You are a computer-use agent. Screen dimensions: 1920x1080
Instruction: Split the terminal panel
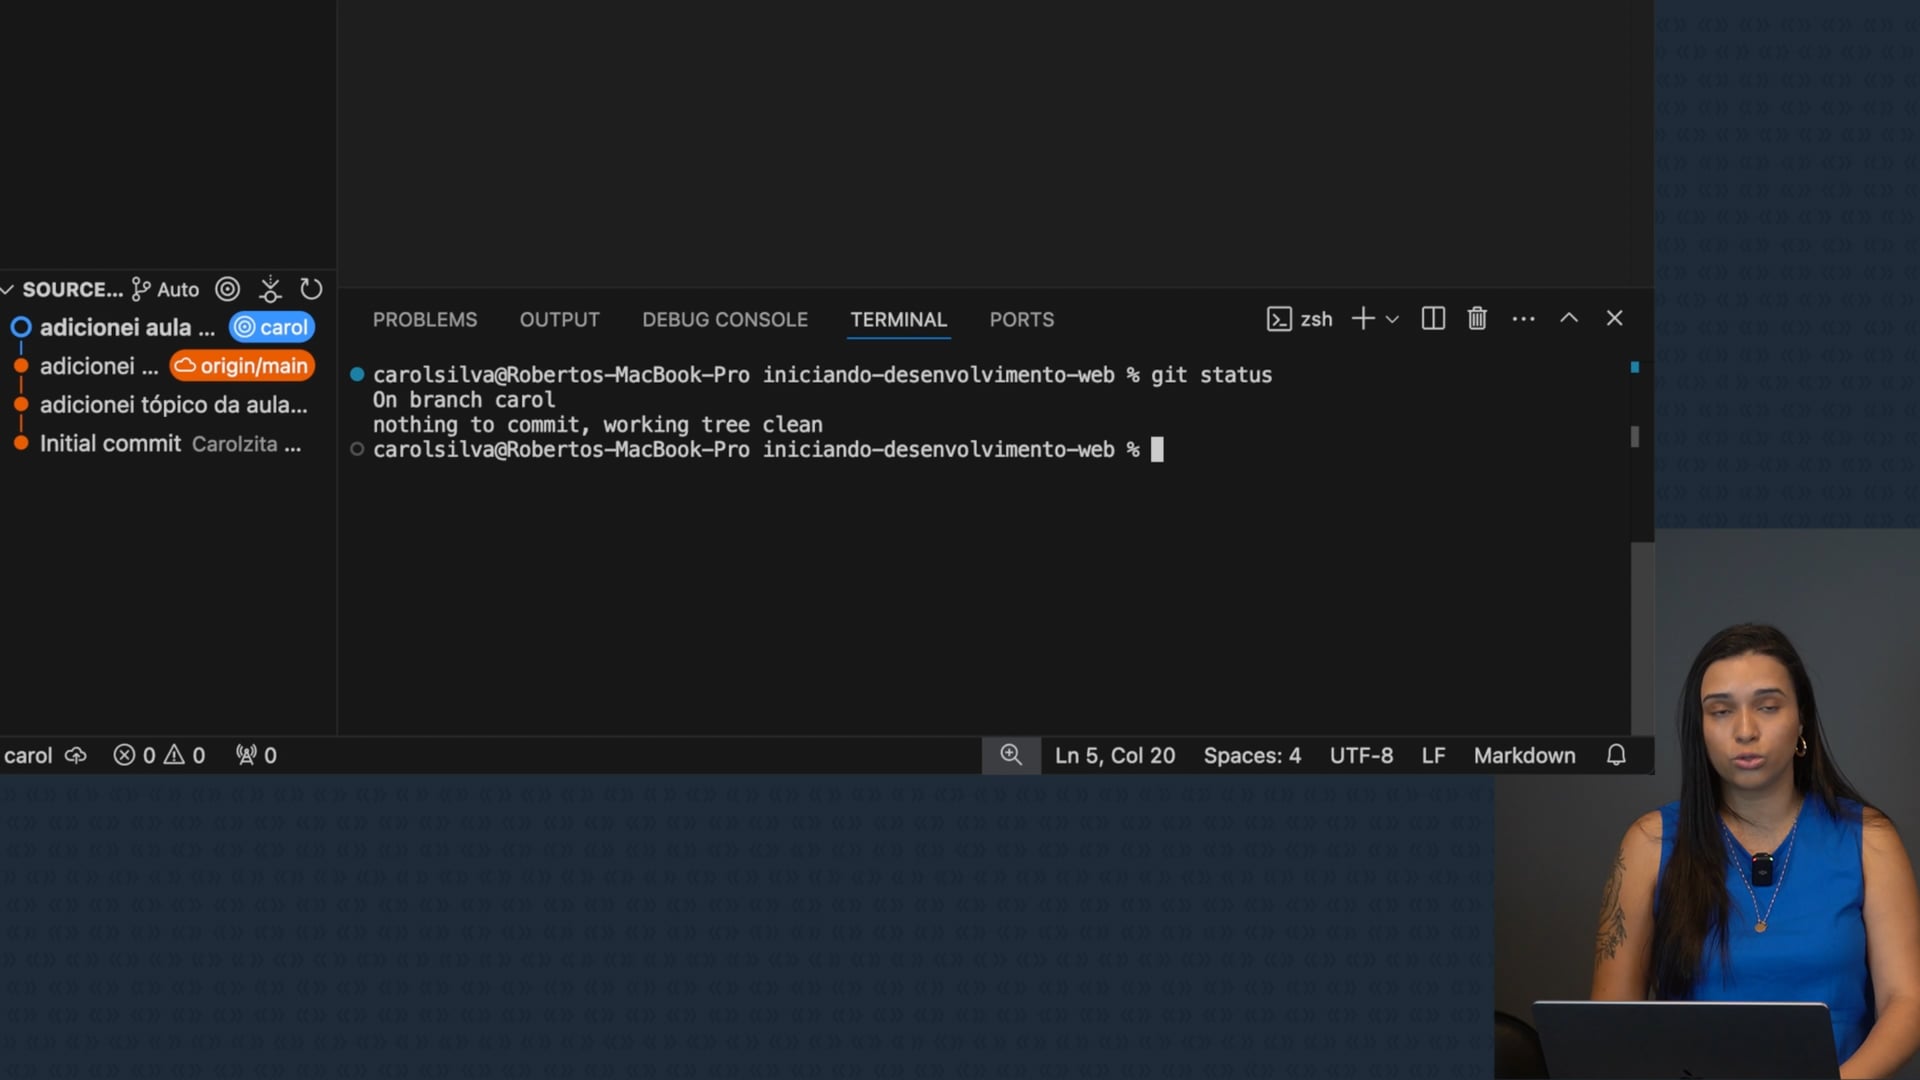(1433, 319)
